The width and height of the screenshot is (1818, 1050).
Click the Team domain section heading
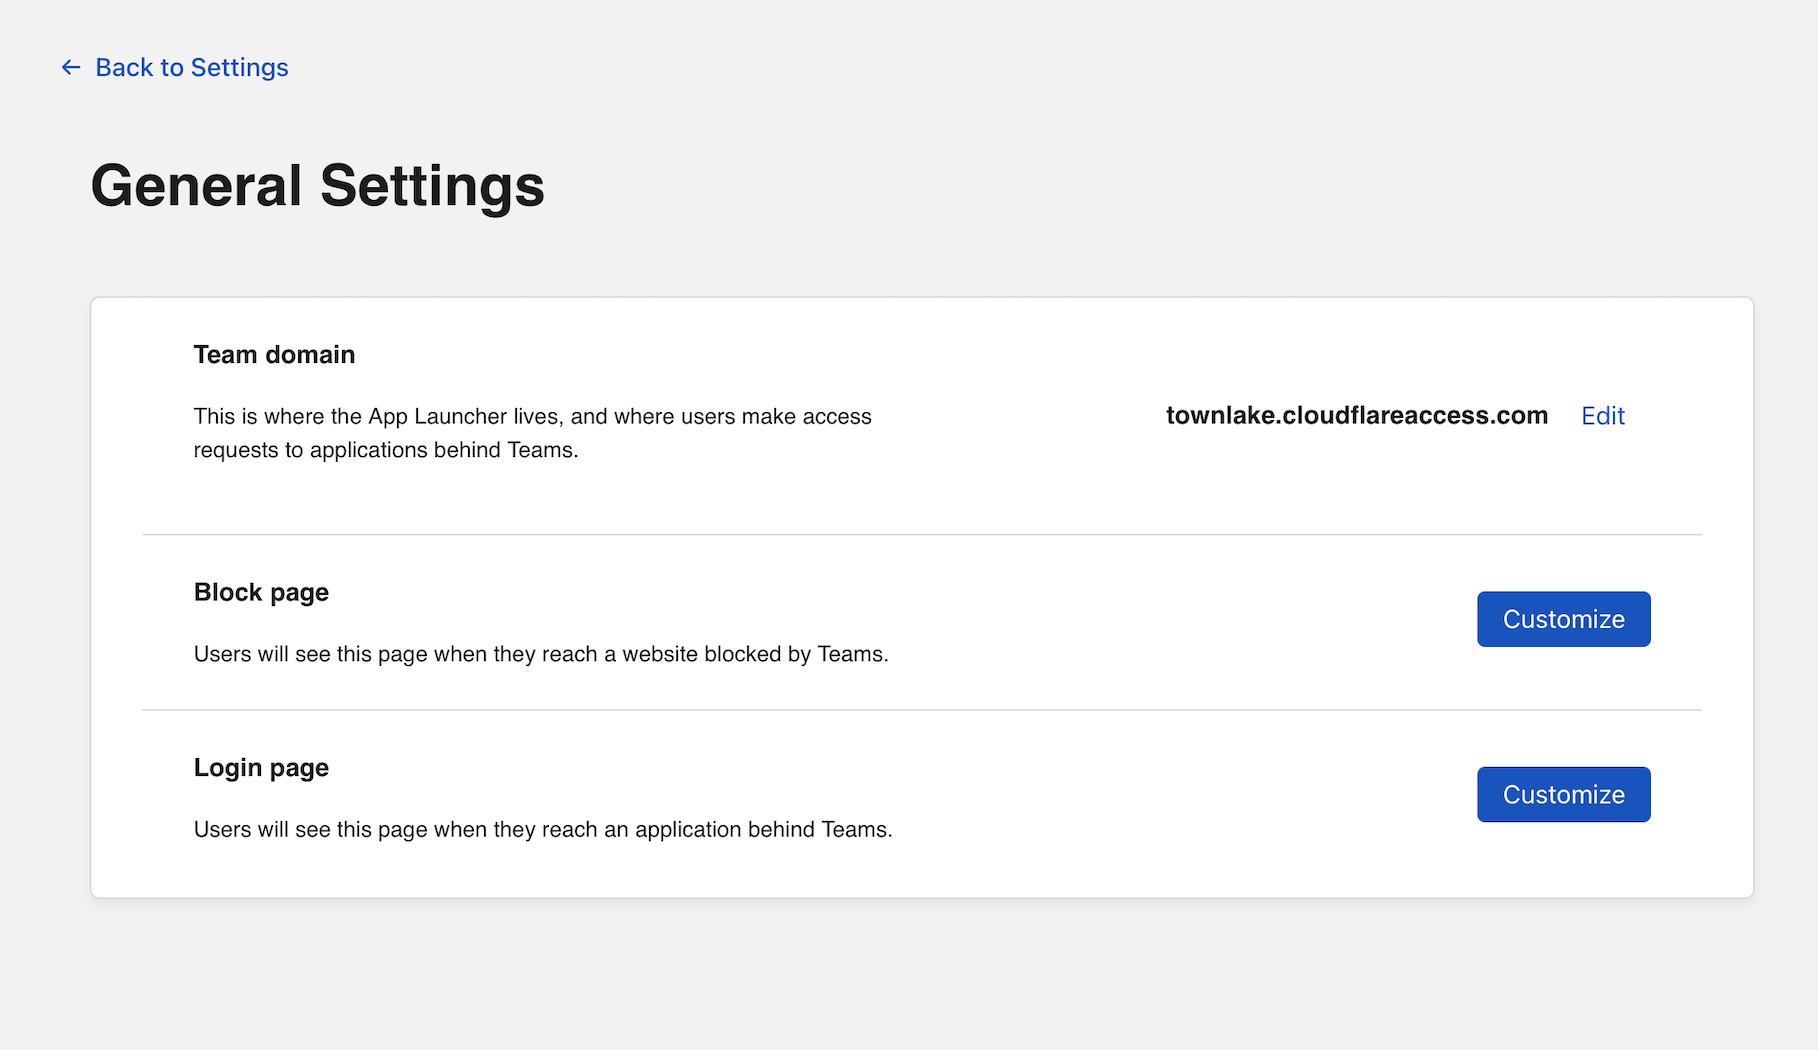click(x=274, y=354)
